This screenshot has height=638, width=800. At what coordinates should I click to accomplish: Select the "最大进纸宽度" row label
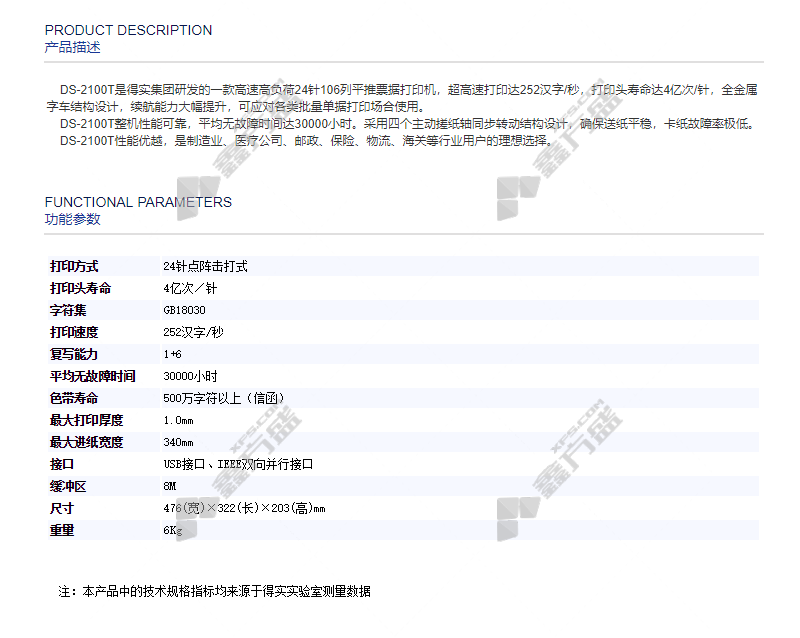pos(86,442)
